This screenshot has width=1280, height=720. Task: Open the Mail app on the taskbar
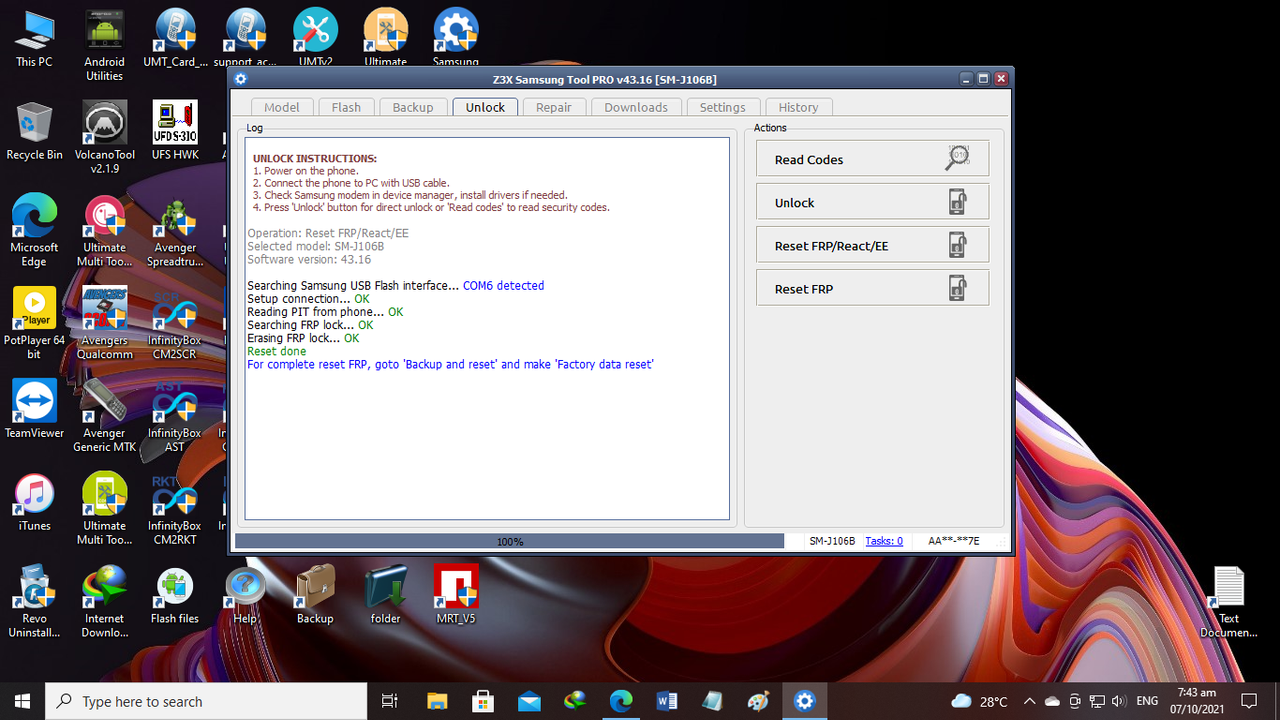(x=529, y=701)
